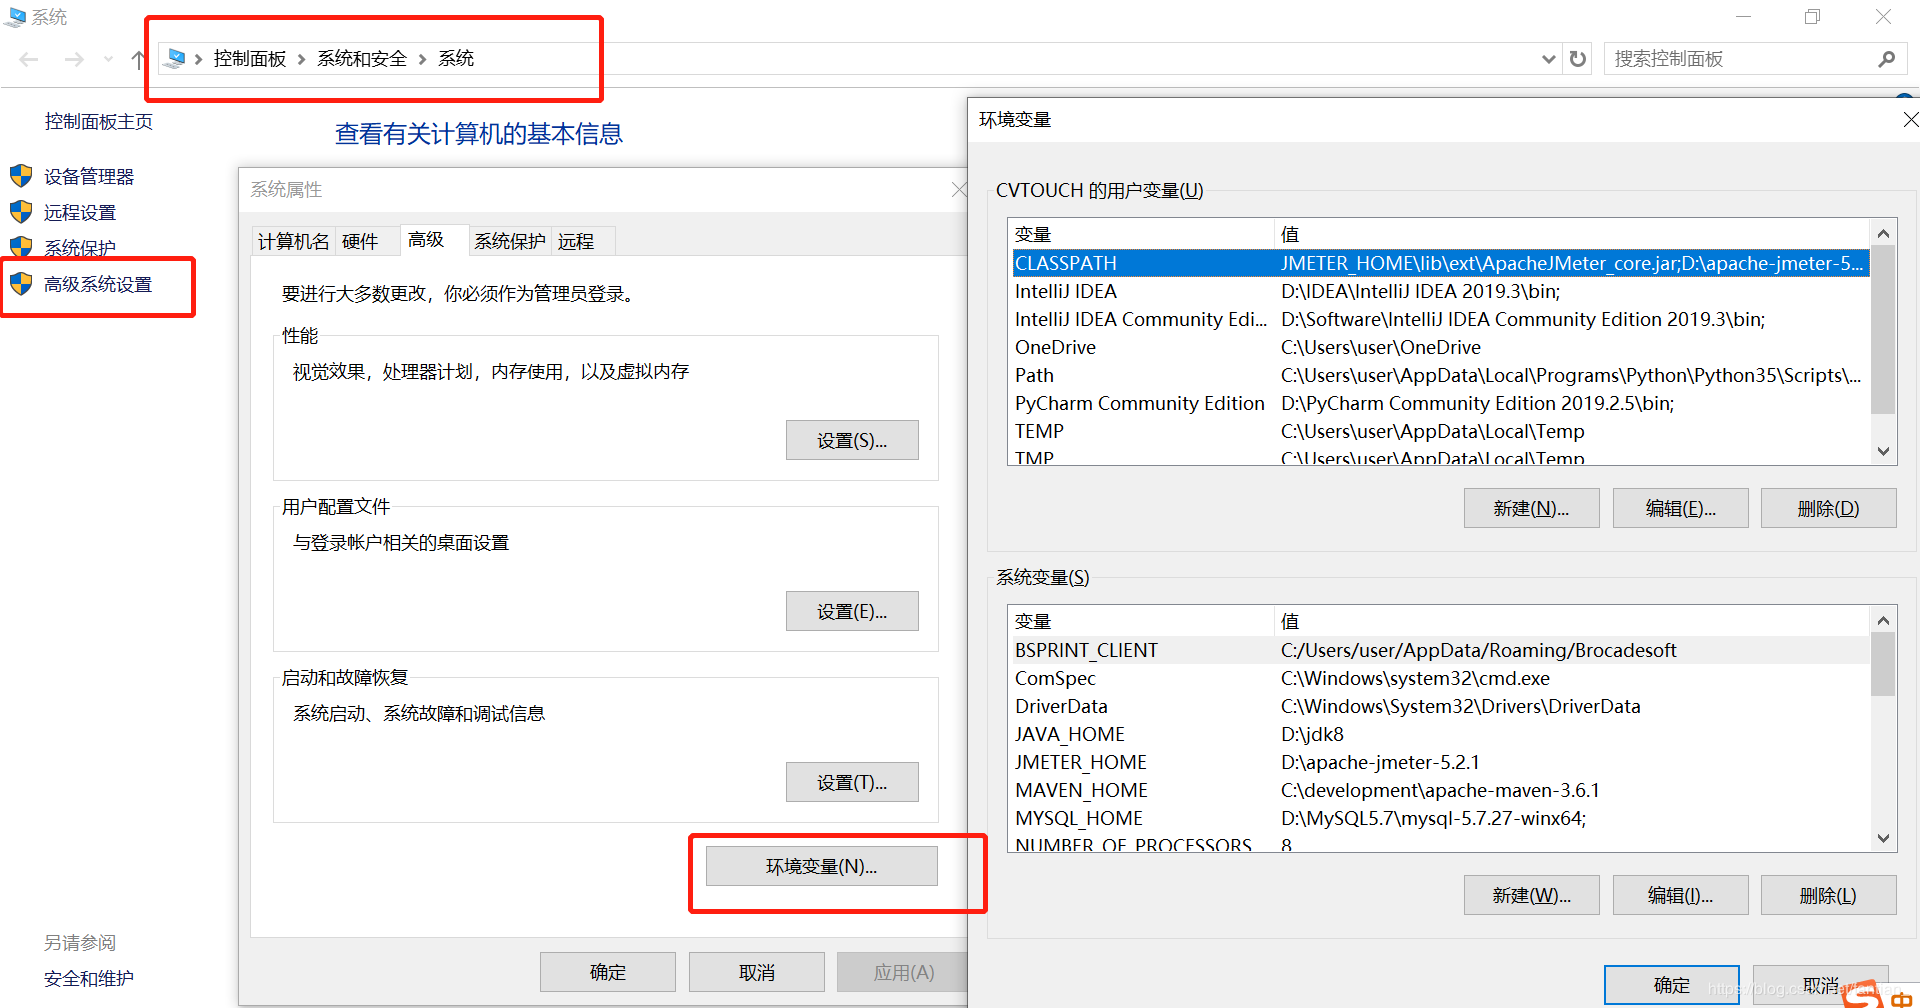Viewport: 1920px width, 1008px height.
Task: Click the shield icon next to 系统保护
Action: click(21, 247)
